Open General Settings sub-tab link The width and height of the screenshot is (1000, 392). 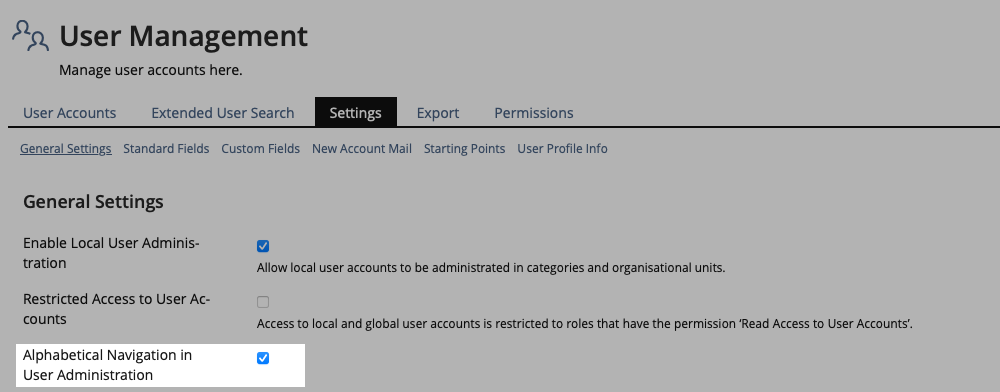66,149
